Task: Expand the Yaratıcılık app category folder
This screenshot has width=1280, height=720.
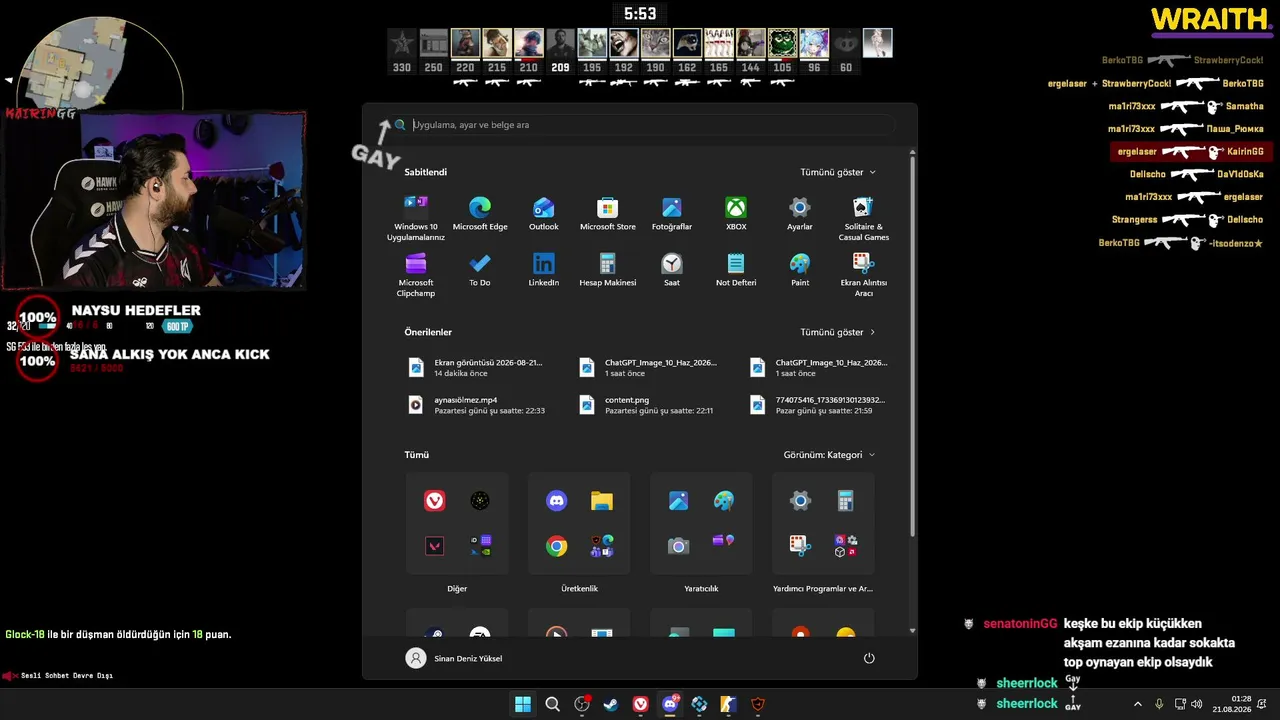Action: [x=701, y=524]
